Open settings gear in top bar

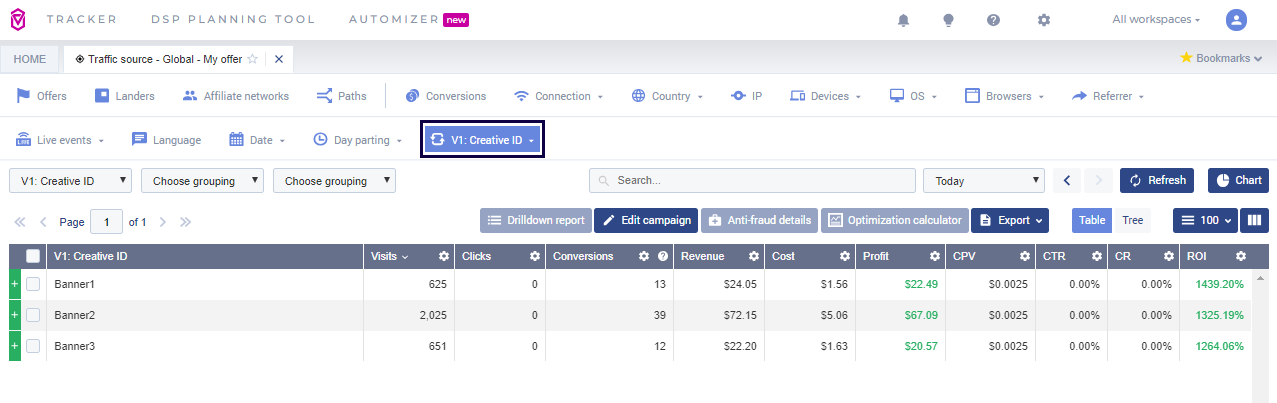tap(1044, 20)
